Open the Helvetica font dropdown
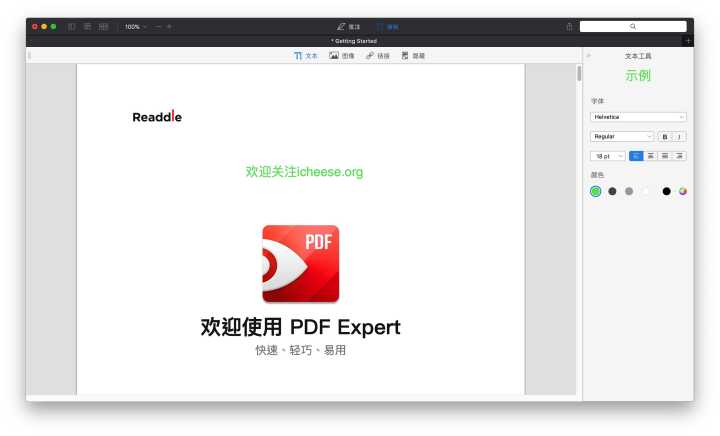 coord(638,117)
